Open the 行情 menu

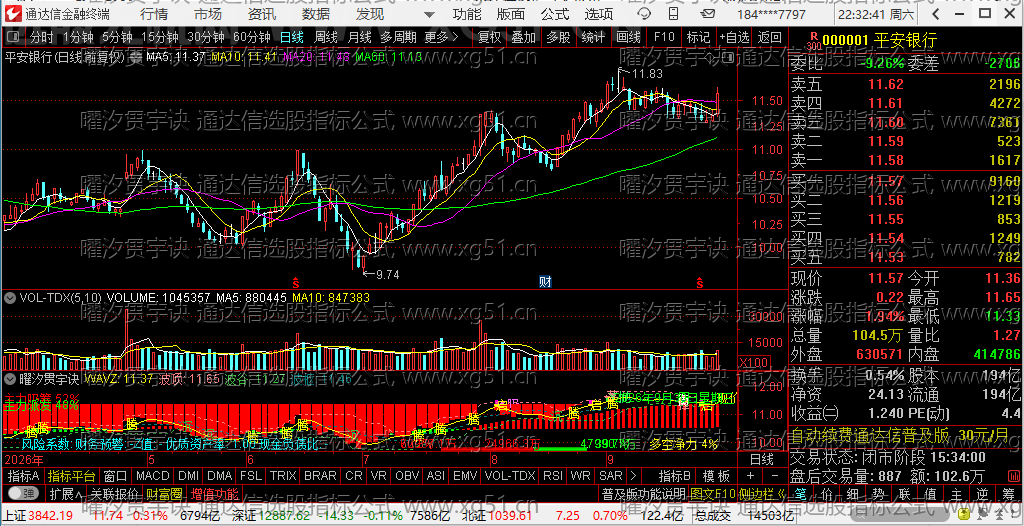[153, 14]
